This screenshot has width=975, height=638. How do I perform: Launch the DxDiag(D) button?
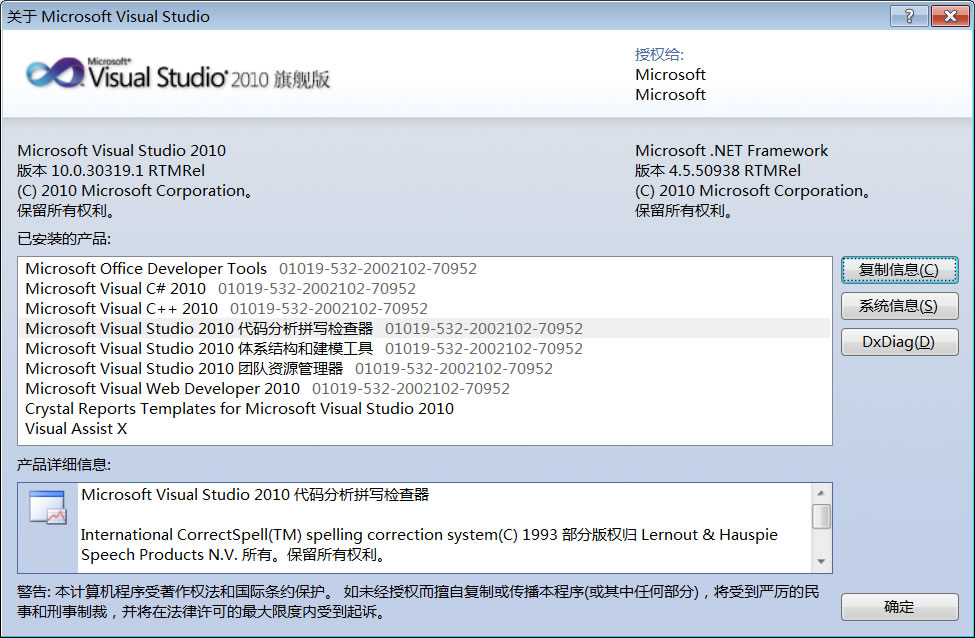pyautogui.click(x=899, y=342)
